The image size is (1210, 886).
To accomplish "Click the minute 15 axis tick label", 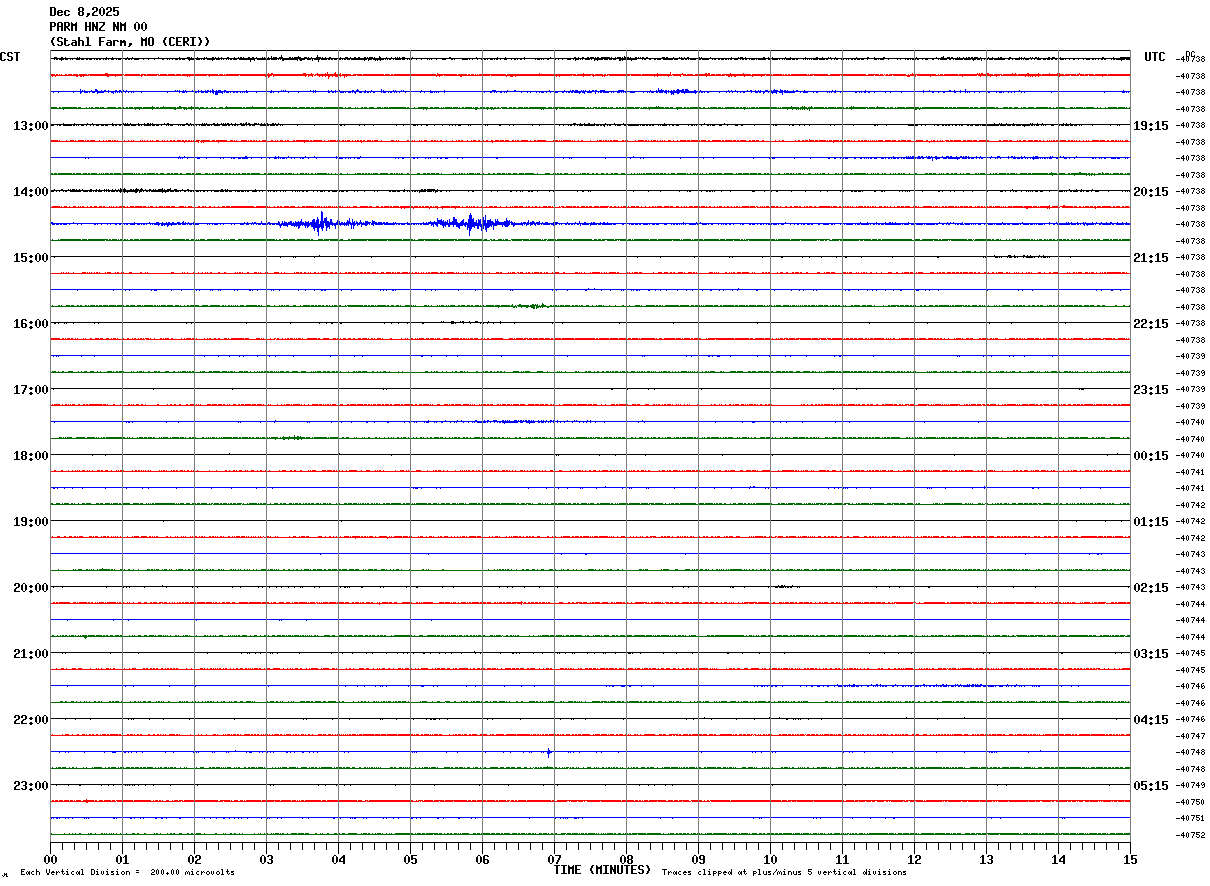I will click(x=1130, y=859).
